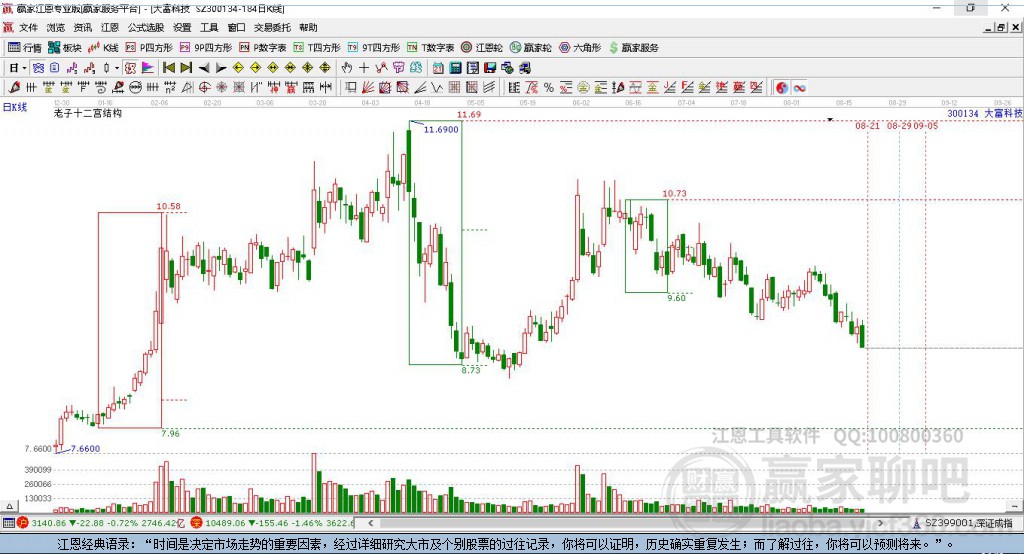Image resolution: width=1024 pixels, height=554 pixels.
Task: Open 赢家服务 with the dollar icon
Action: pyautogui.click(x=633, y=48)
